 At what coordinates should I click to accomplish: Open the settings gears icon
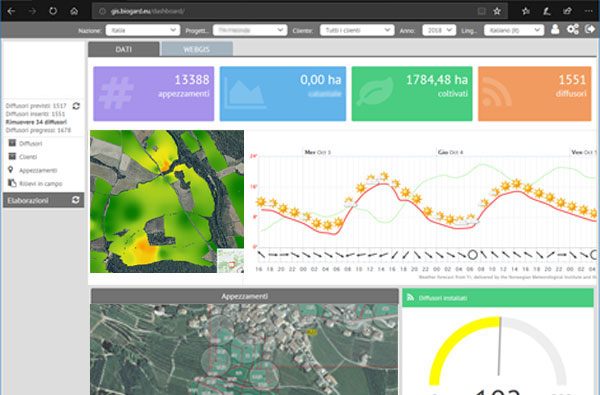point(573,29)
